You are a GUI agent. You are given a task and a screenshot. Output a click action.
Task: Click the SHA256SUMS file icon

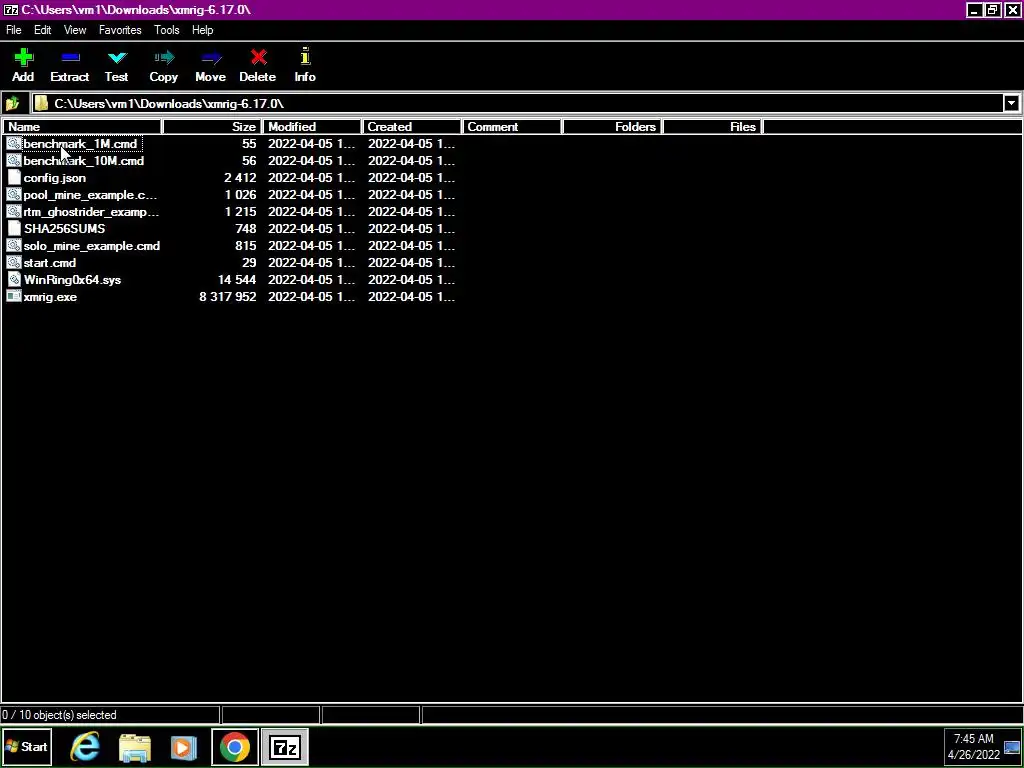[14, 229]
